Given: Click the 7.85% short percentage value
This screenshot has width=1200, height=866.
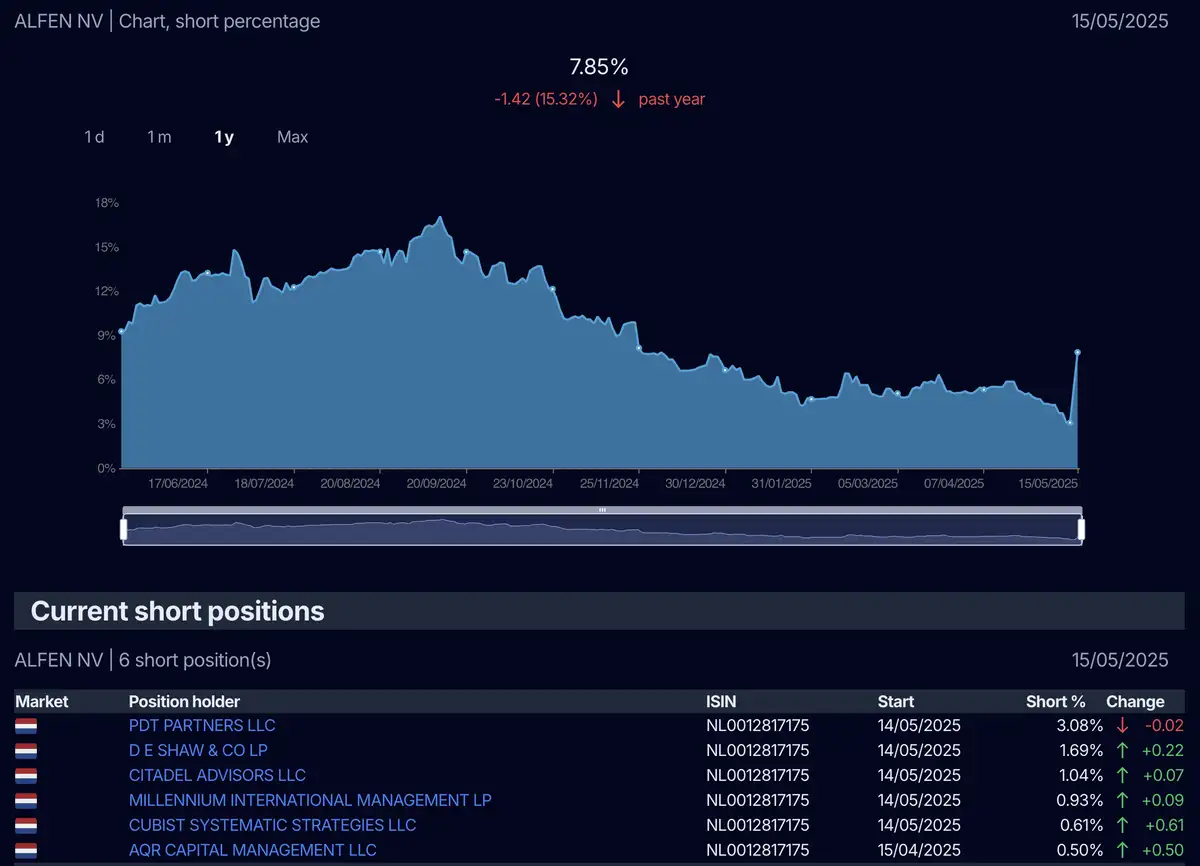Looking at the screenshot, I should (599, 67).
